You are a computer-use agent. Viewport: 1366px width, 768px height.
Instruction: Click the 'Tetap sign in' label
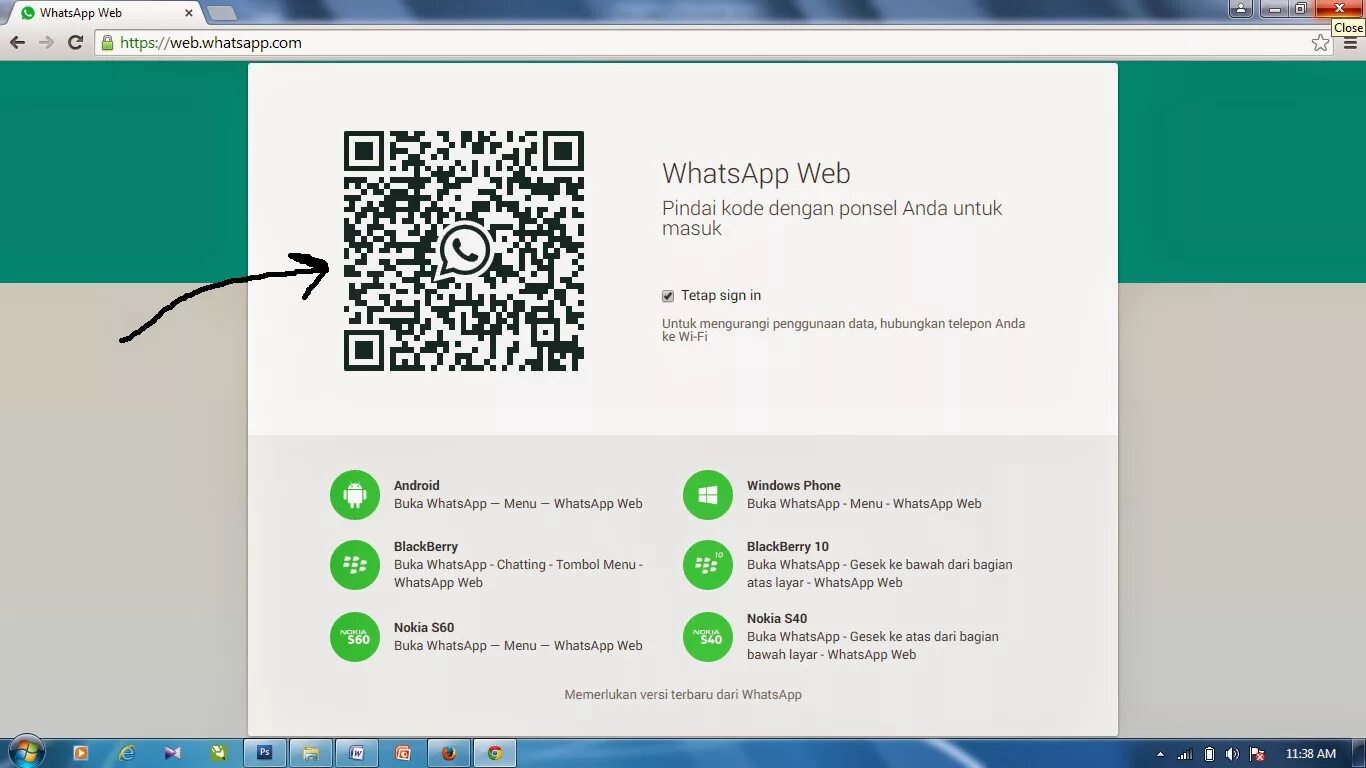(x=721, y=295)
